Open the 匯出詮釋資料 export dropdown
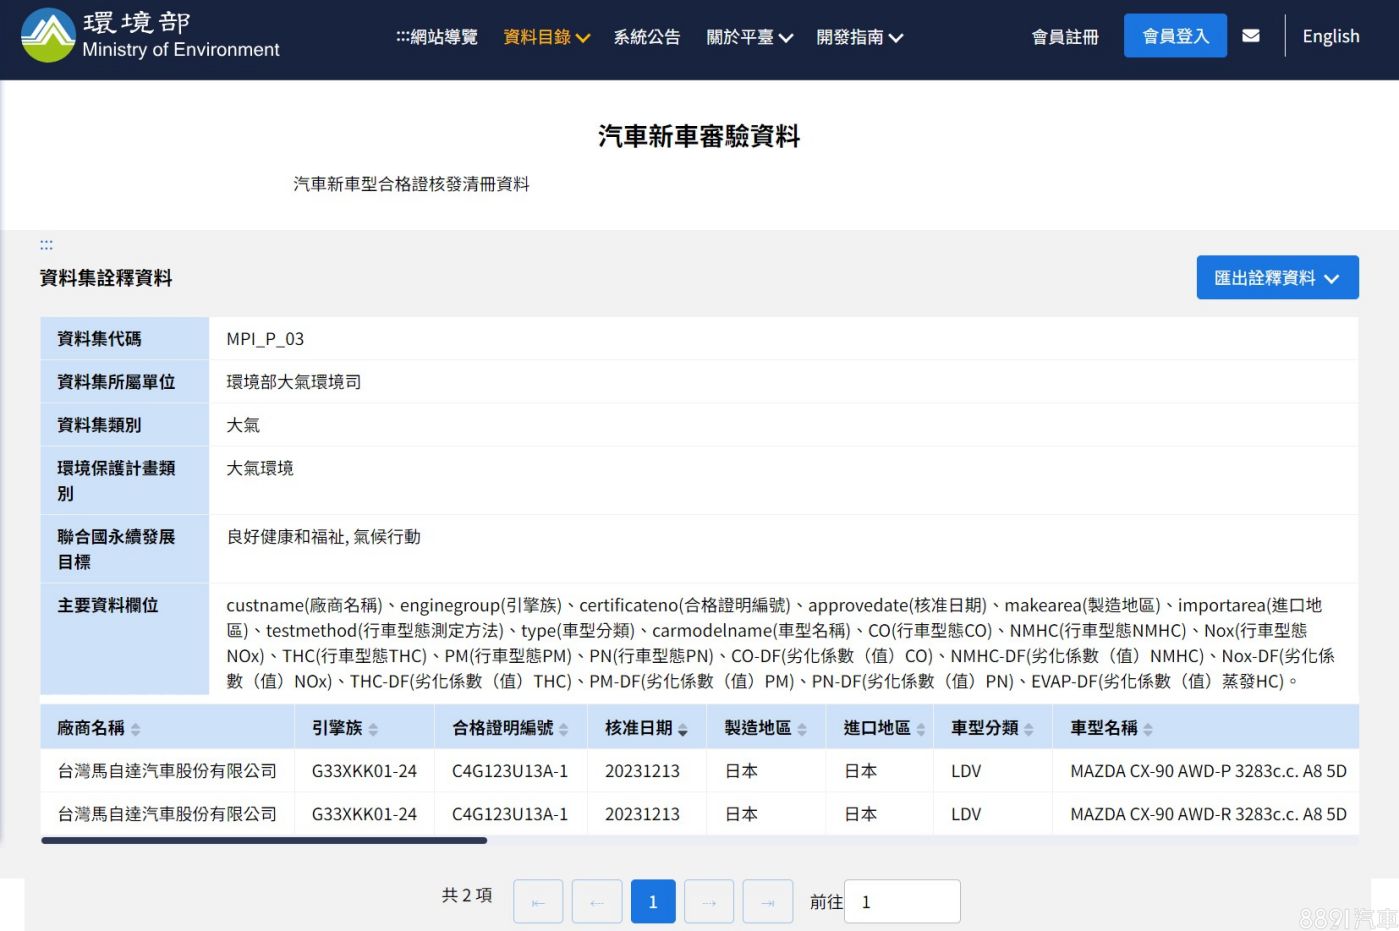 point(1277,278)
